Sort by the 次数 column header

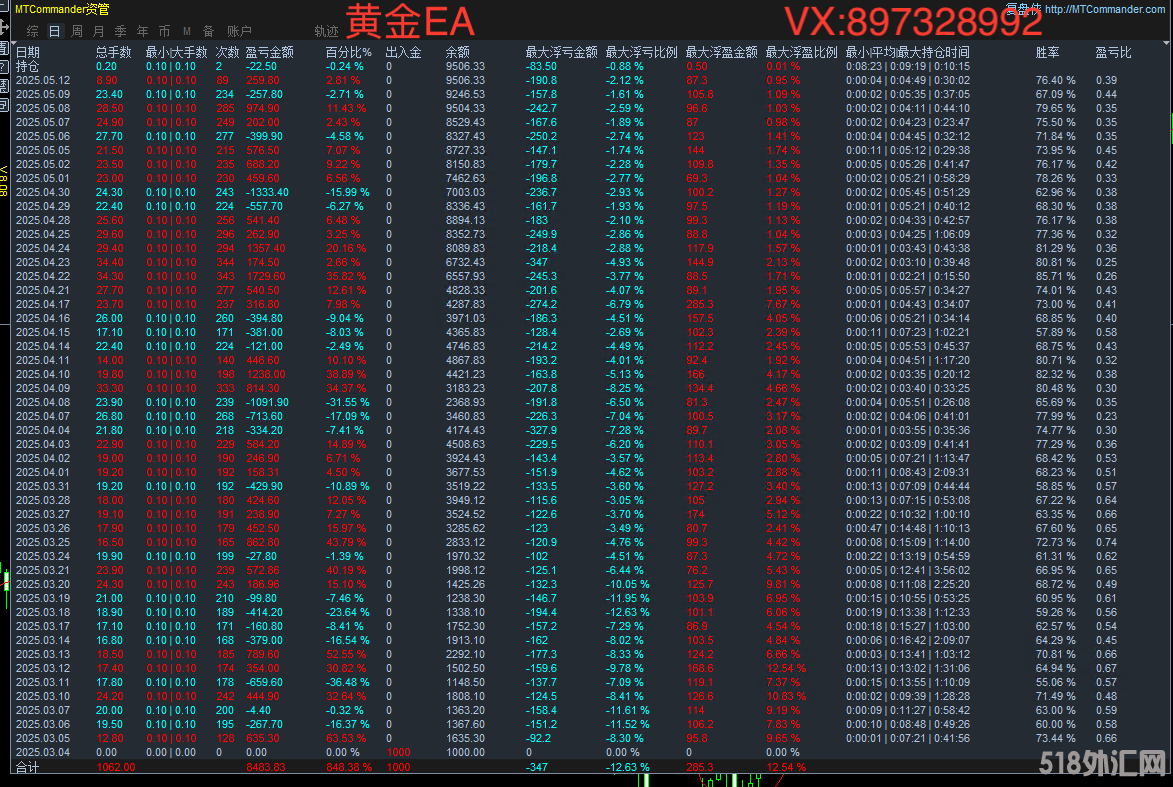(227, 52)
